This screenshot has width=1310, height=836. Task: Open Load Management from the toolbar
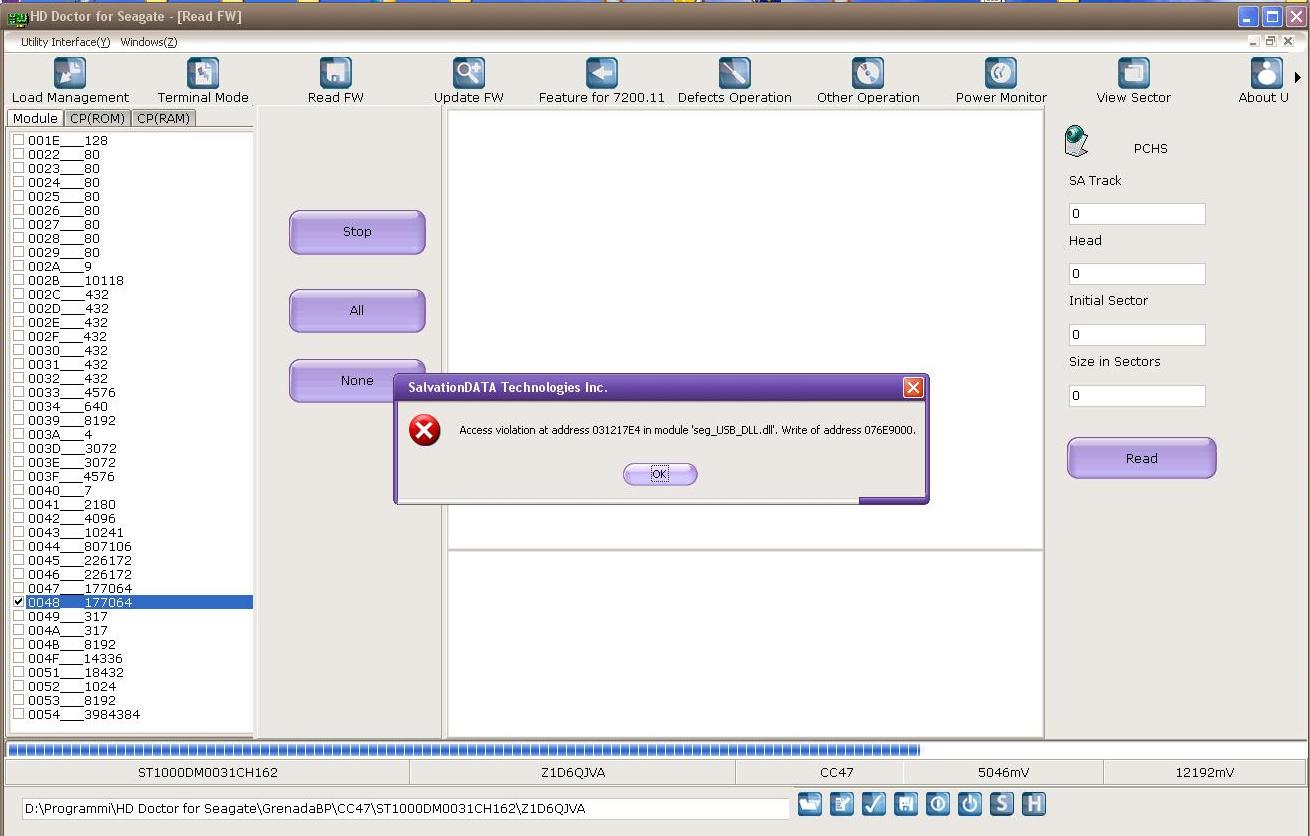[70, 80]
